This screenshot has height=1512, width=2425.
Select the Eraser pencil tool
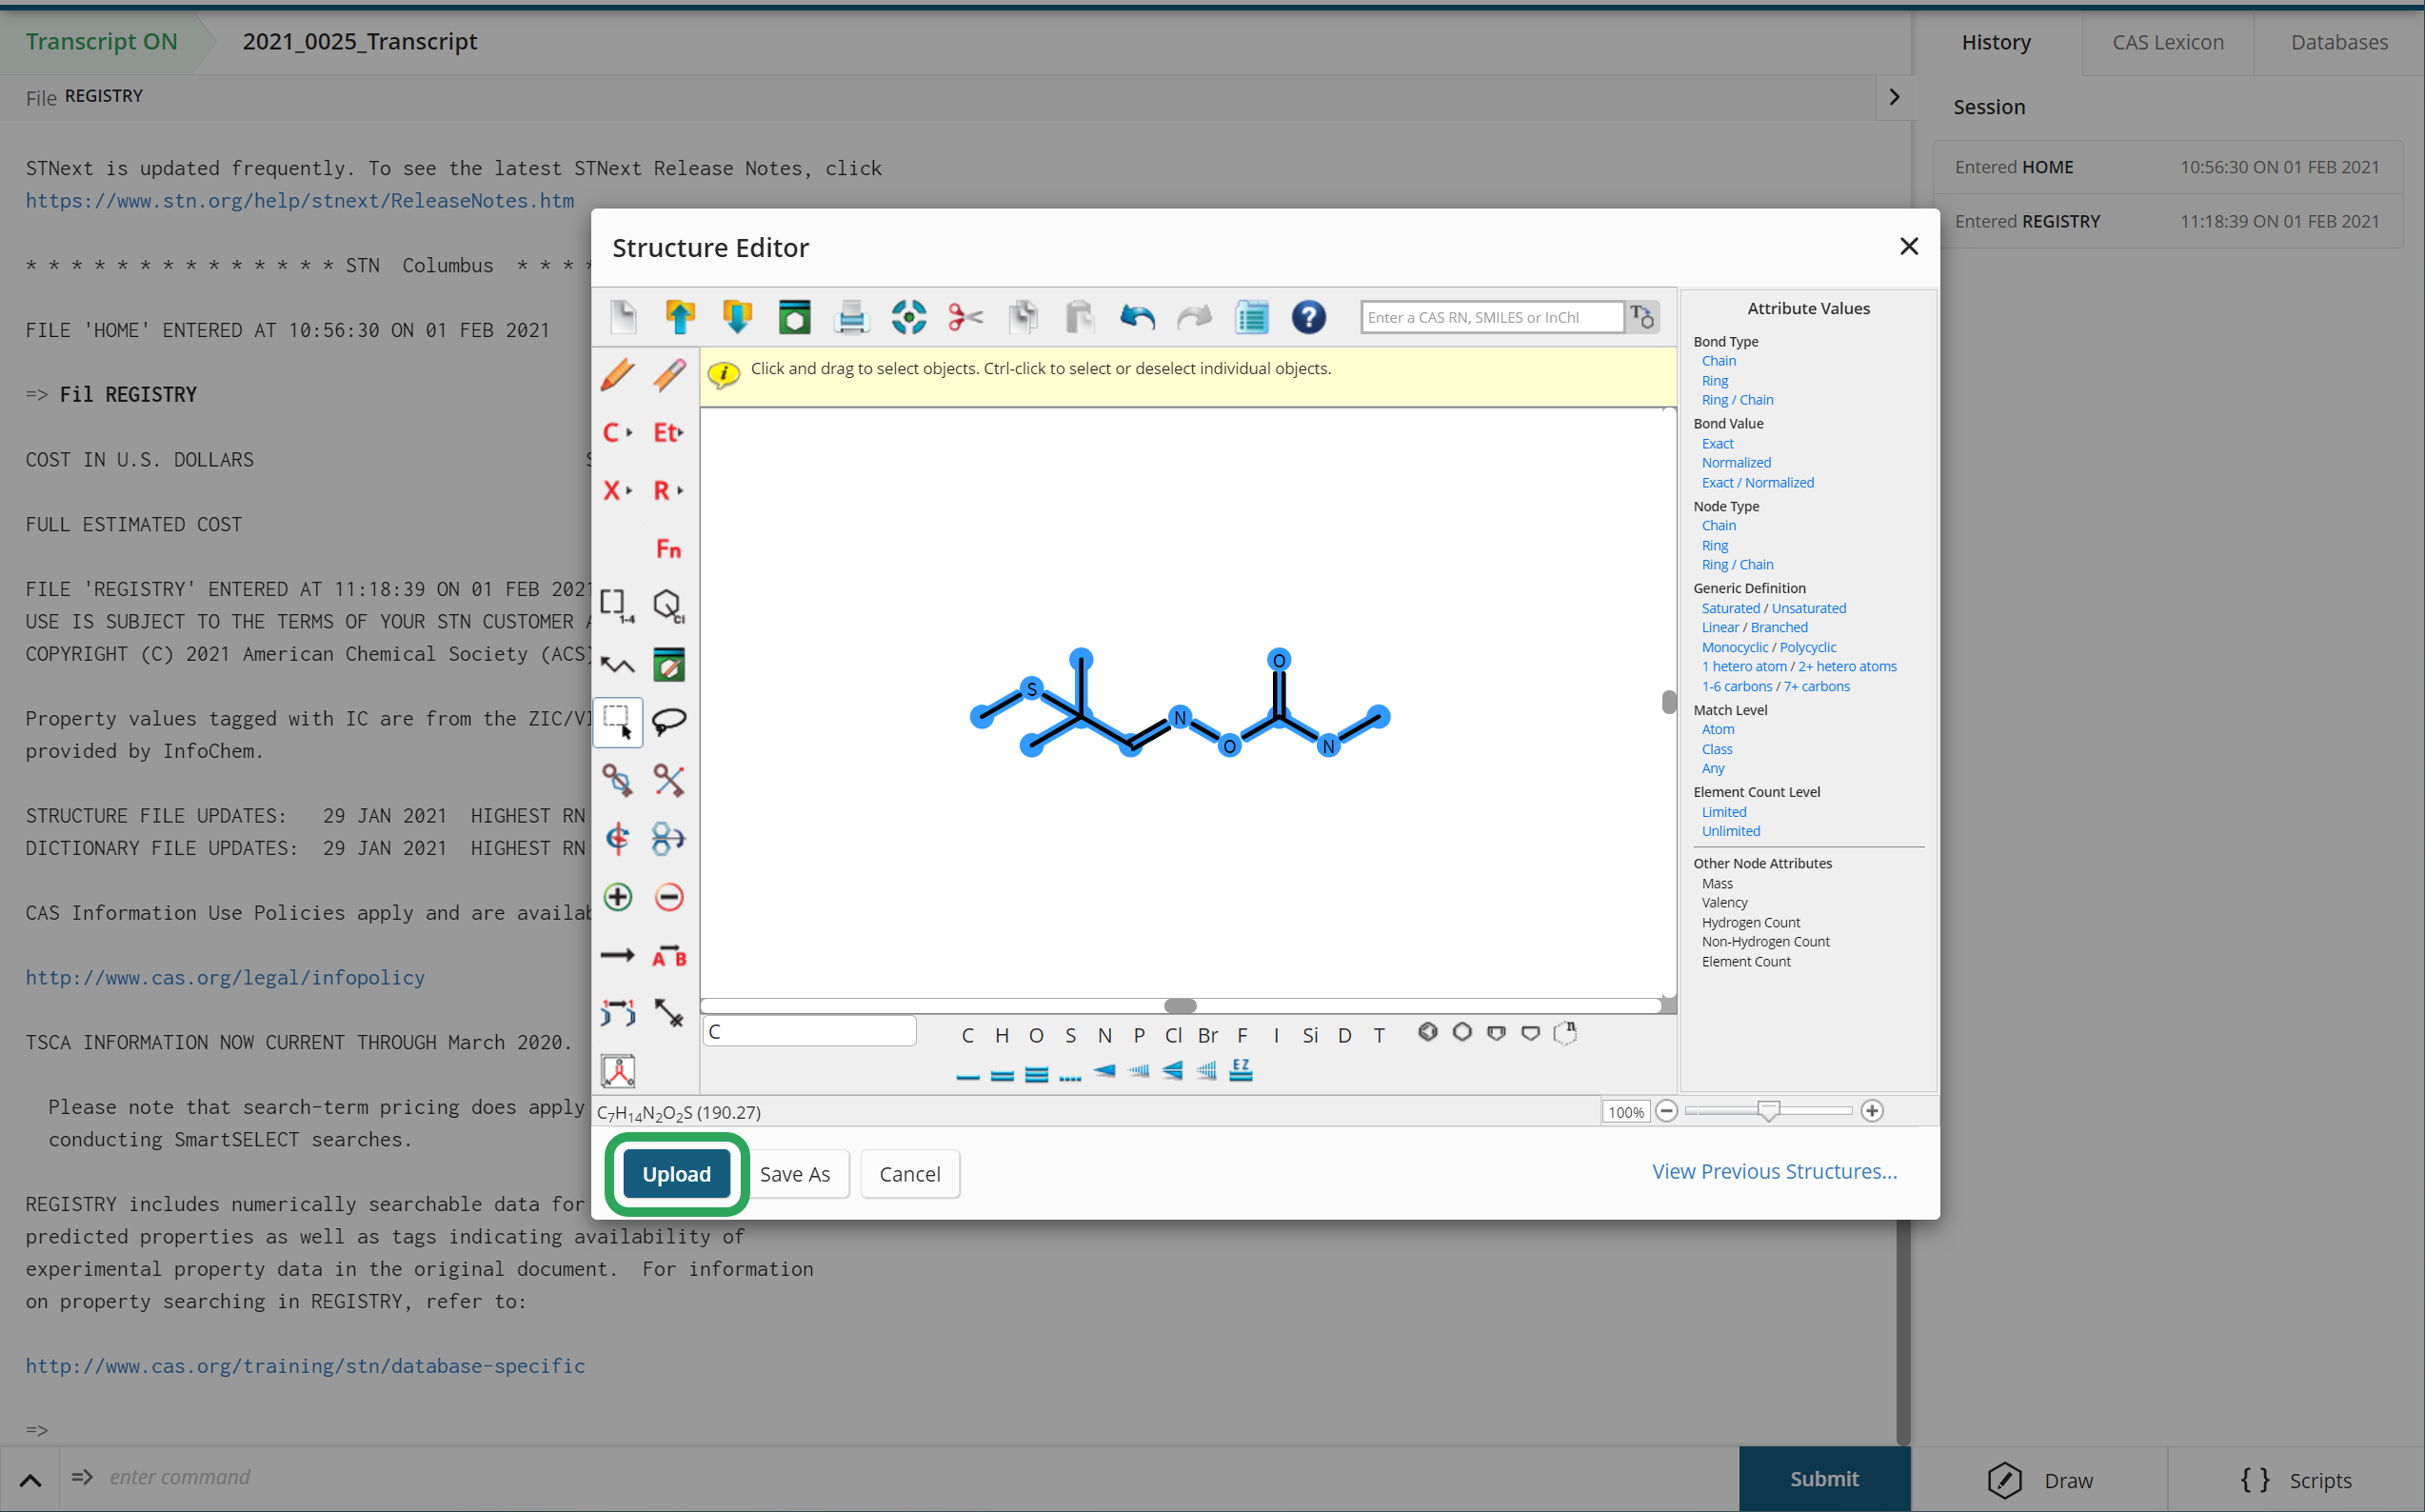[669, 375]
